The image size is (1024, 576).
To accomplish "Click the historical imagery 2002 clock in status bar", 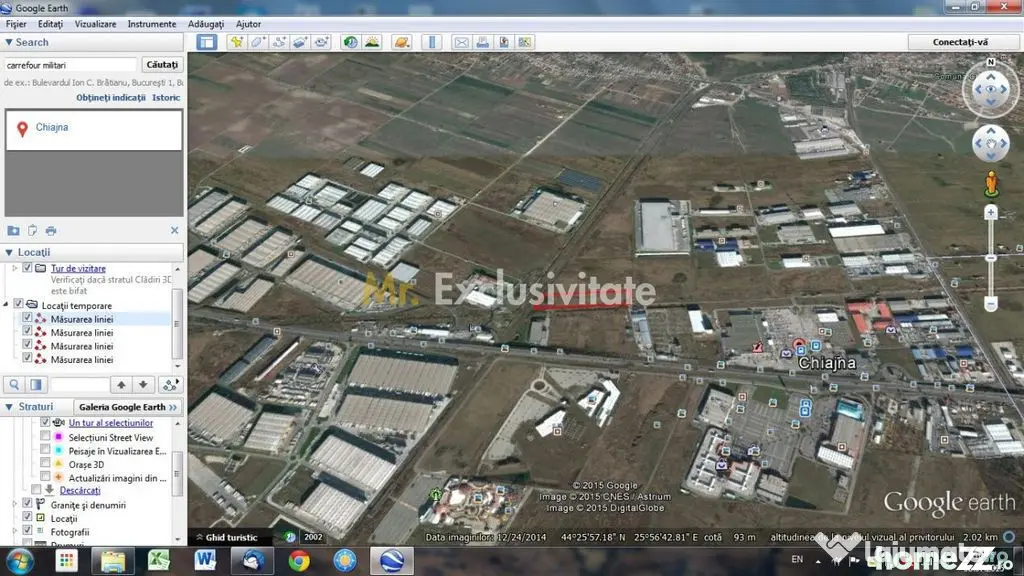I will [x=291, y=537].
